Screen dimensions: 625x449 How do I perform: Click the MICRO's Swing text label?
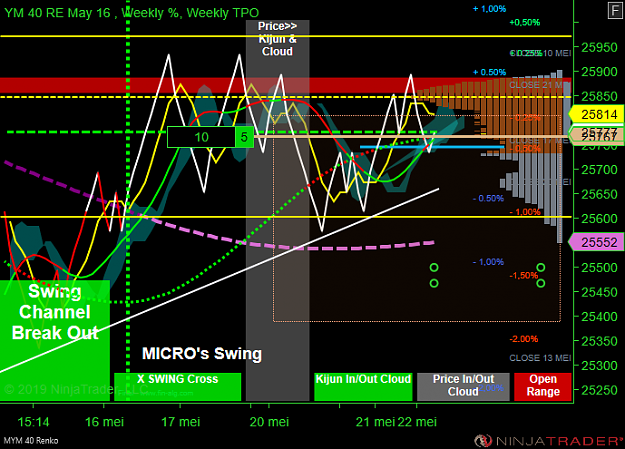point(202,353)
